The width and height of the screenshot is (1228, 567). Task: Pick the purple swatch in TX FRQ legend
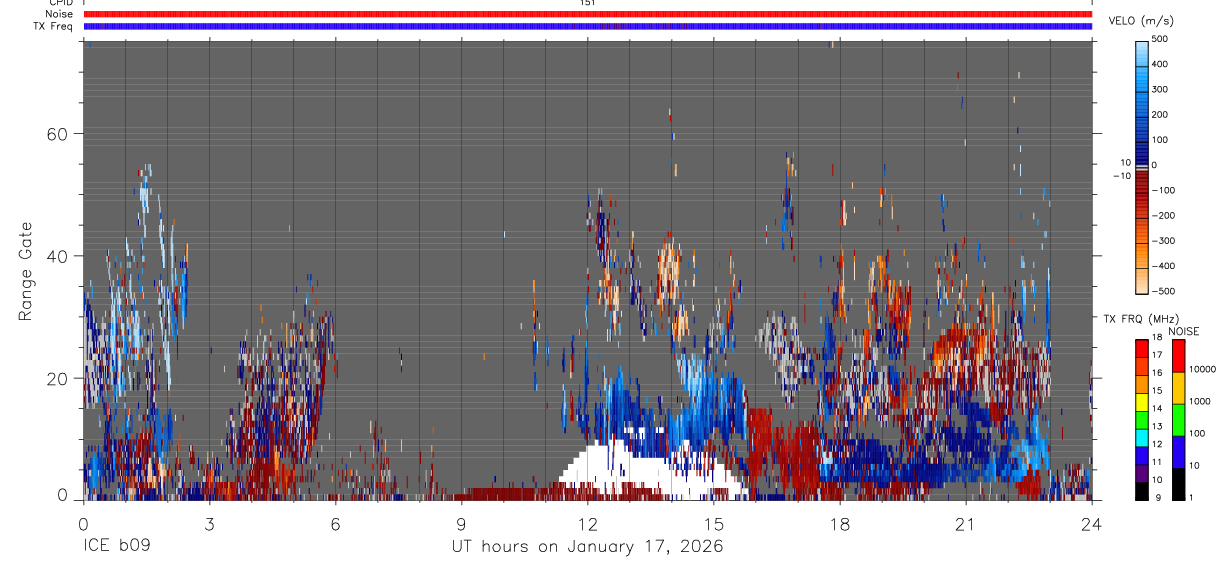pos(1142,473)
